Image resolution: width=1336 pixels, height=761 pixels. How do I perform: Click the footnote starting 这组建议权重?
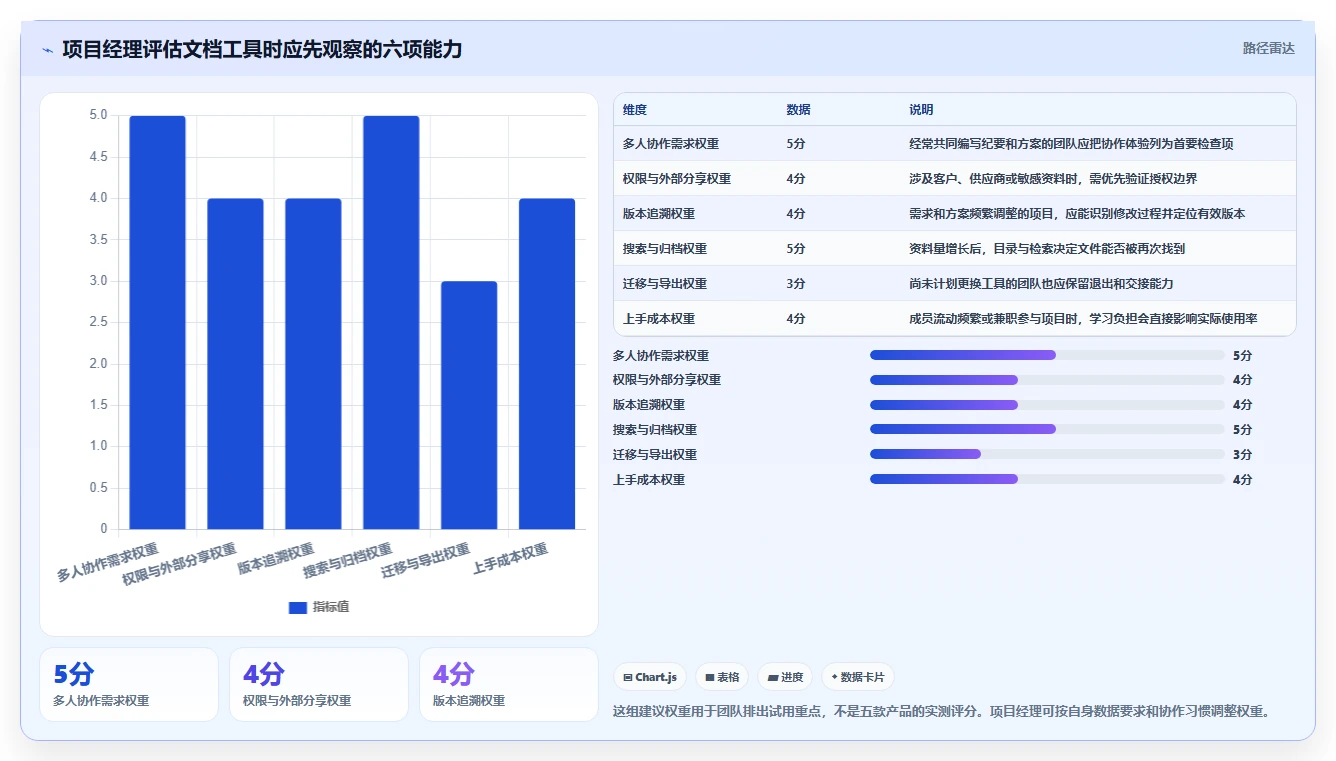point(942,712)
